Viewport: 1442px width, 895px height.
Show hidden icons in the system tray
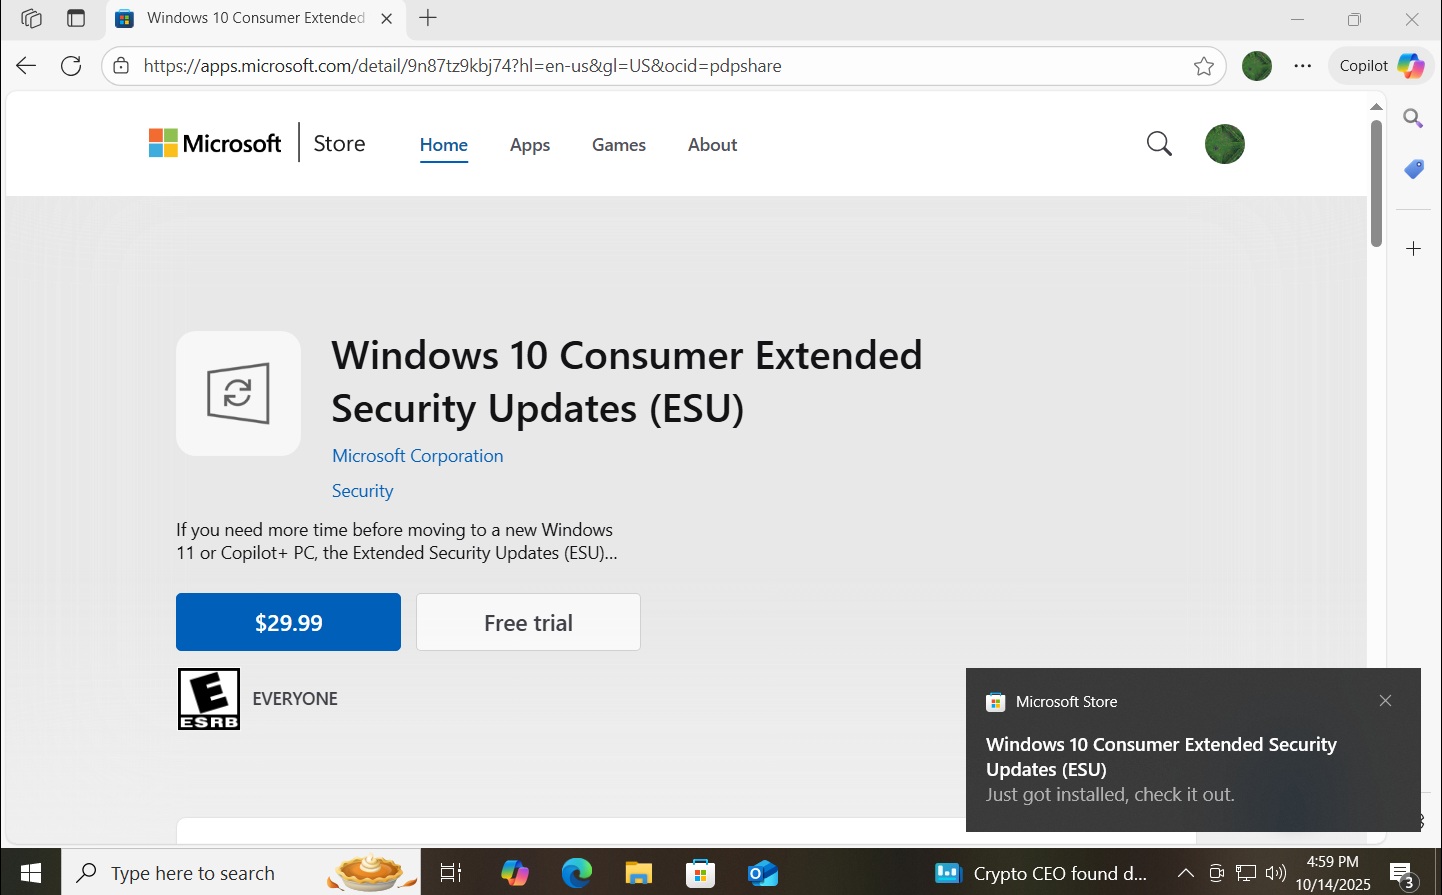(1185, 872)
